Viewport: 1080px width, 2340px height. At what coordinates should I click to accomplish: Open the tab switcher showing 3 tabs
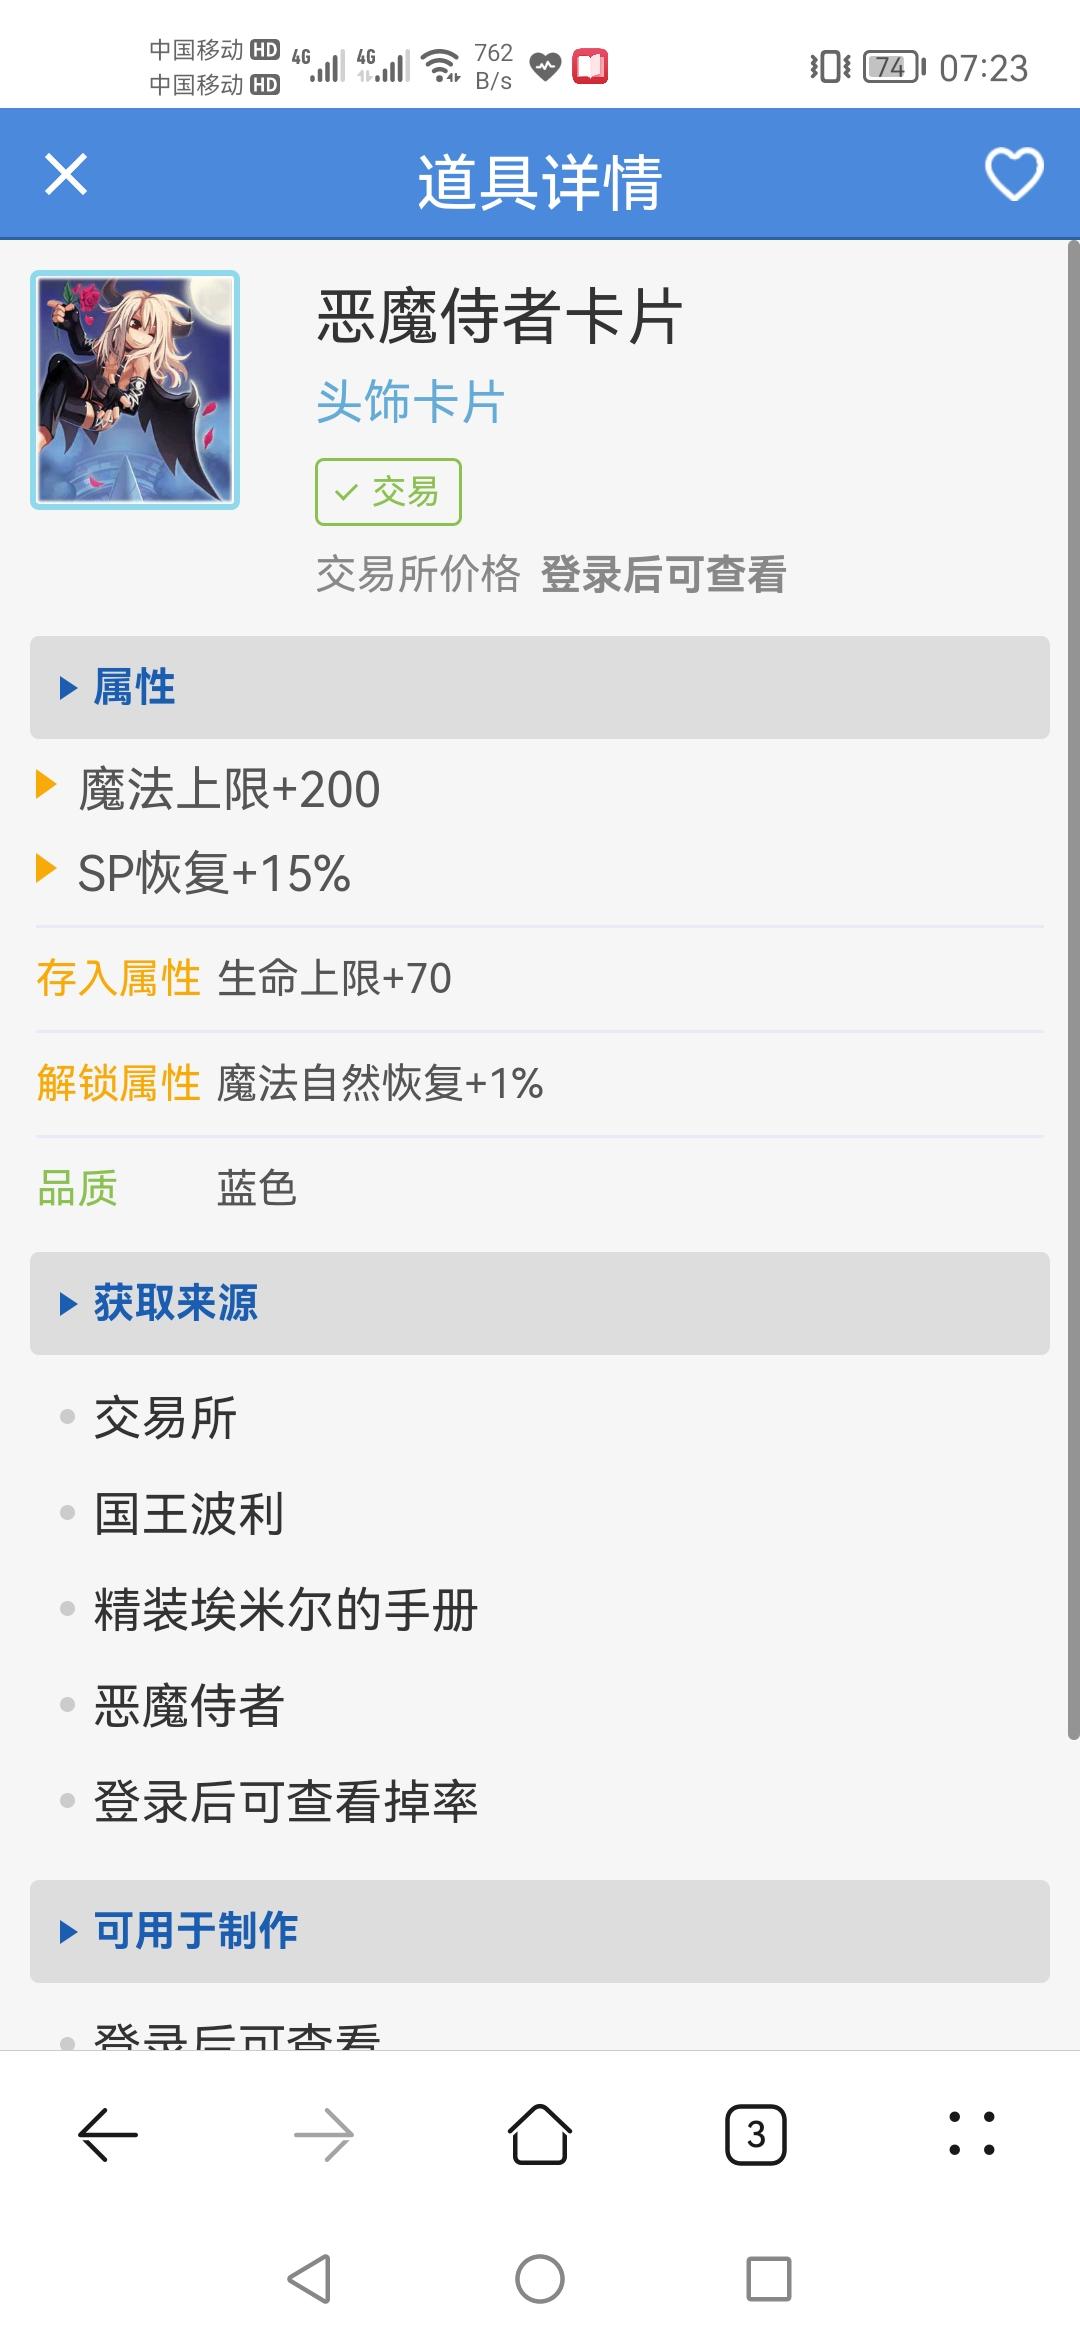tap(756, 2135)
